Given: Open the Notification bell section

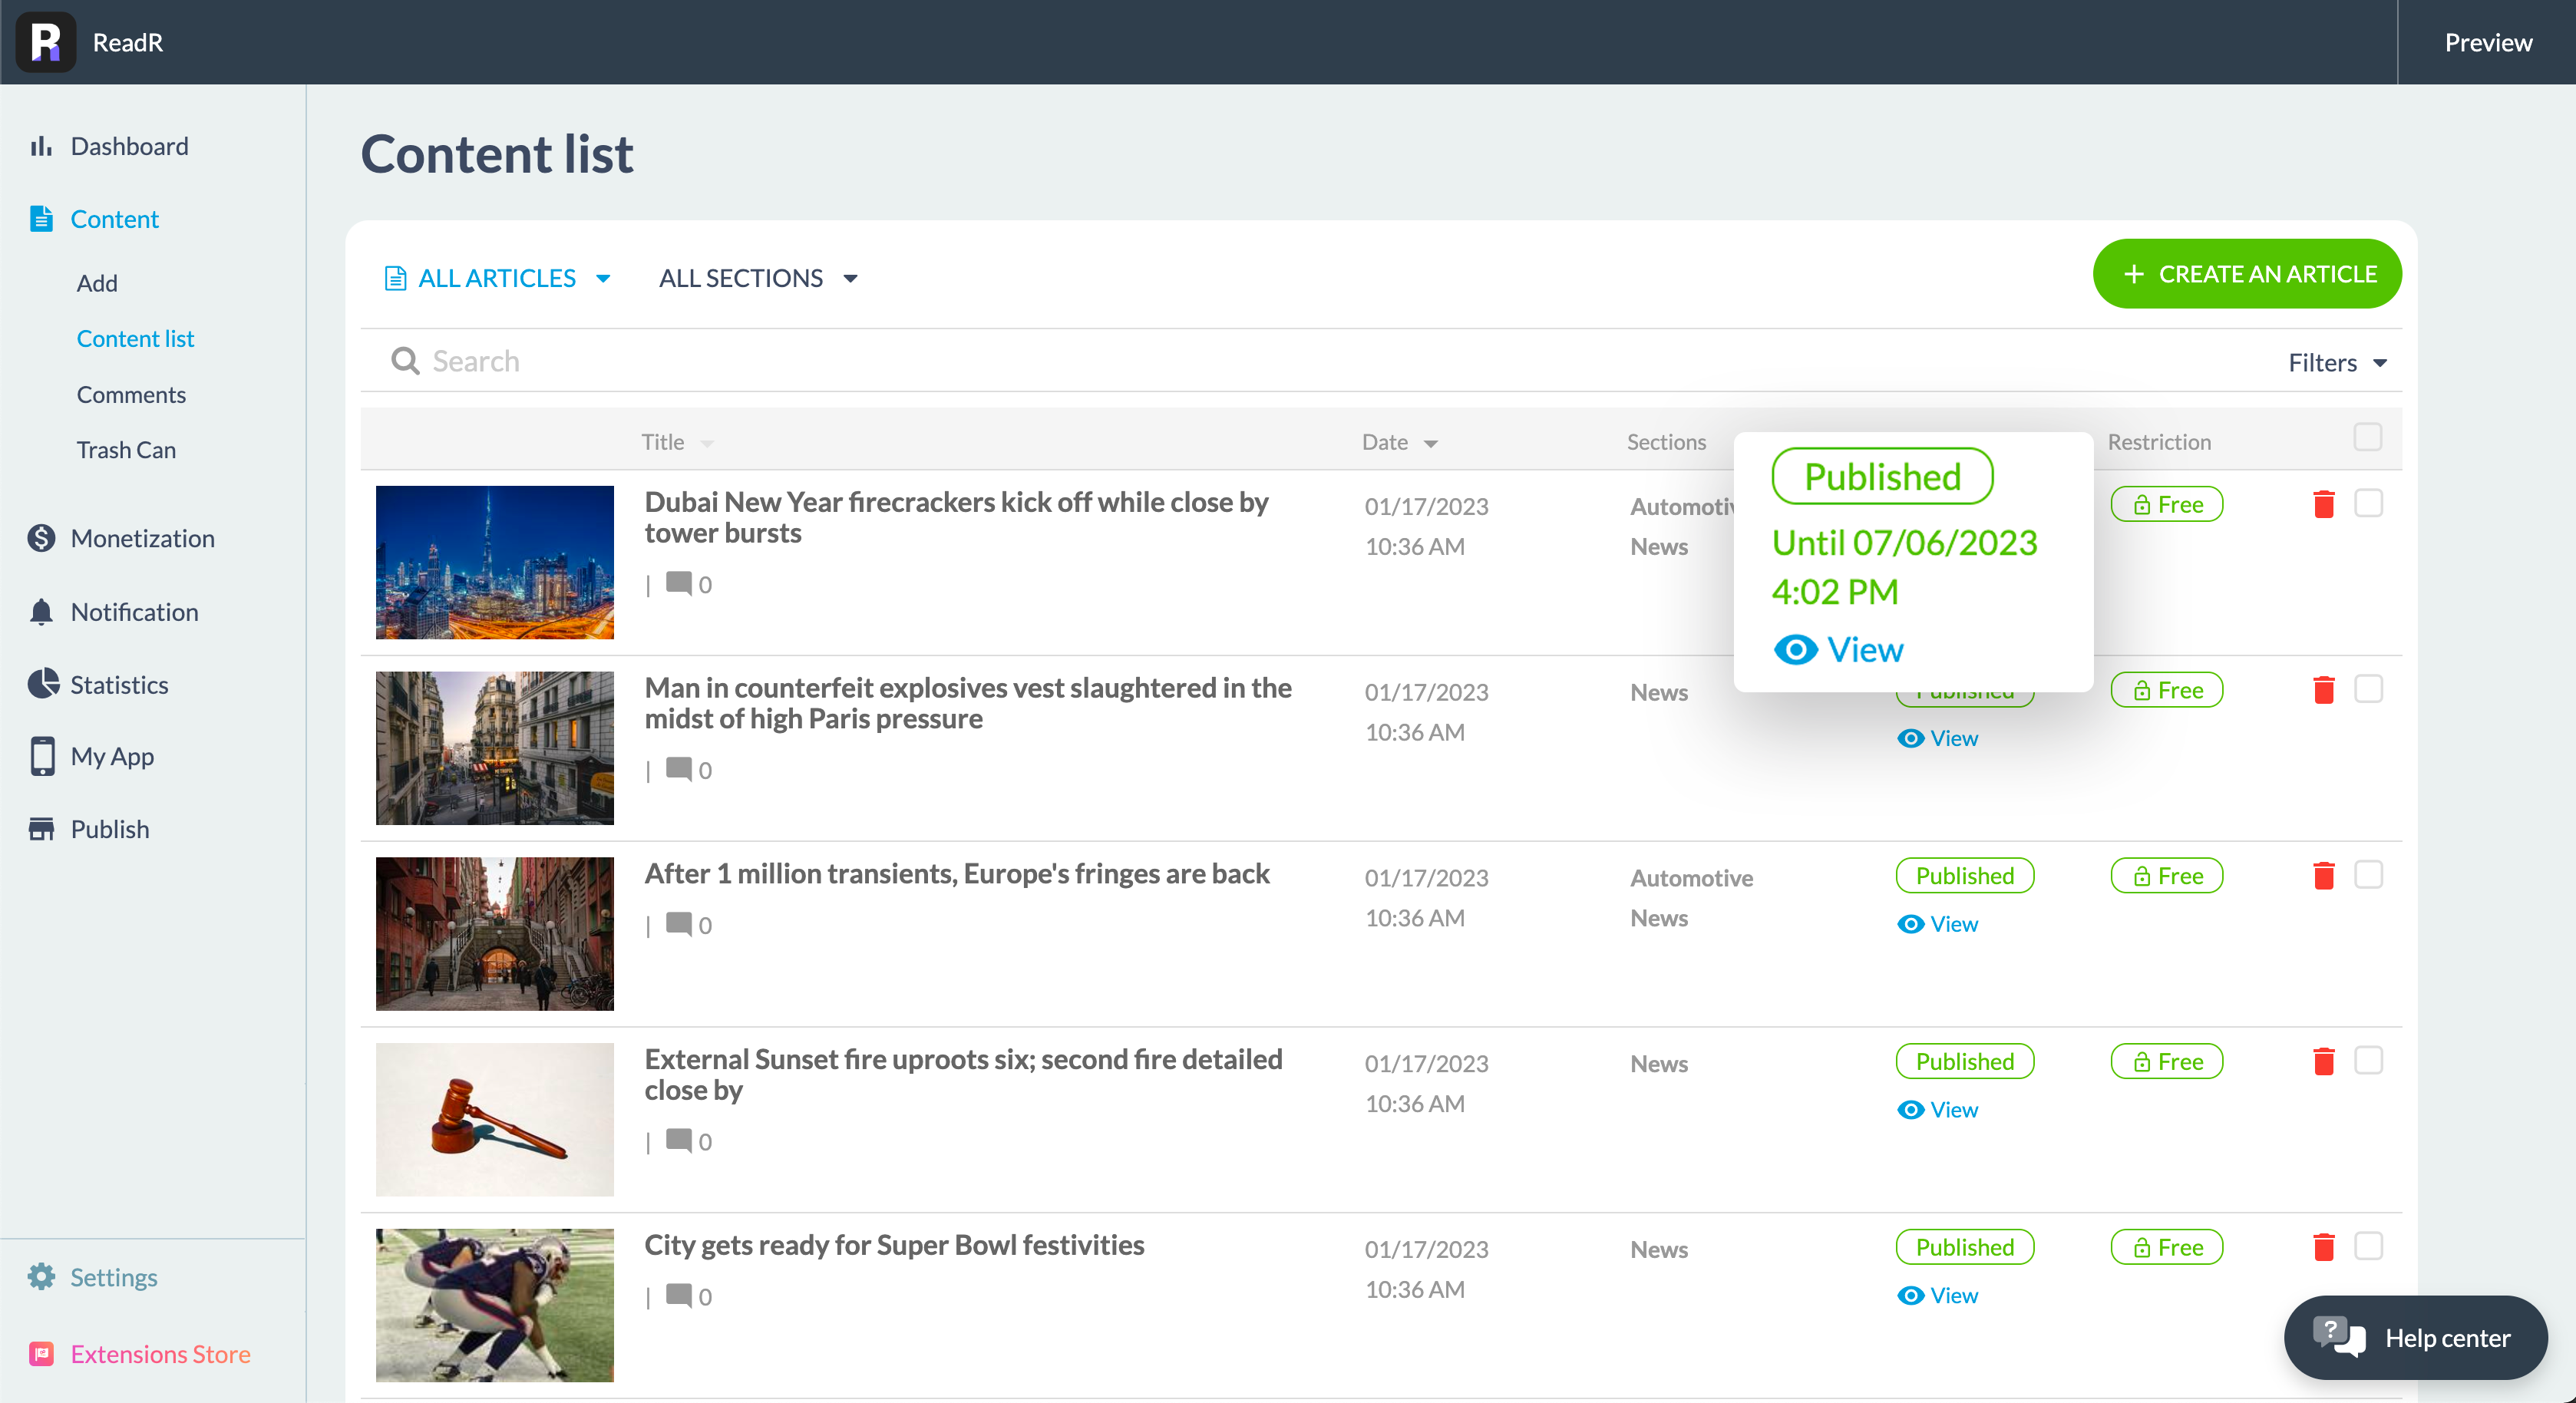Looking at the screenshot, I should (x=42, y=612).
